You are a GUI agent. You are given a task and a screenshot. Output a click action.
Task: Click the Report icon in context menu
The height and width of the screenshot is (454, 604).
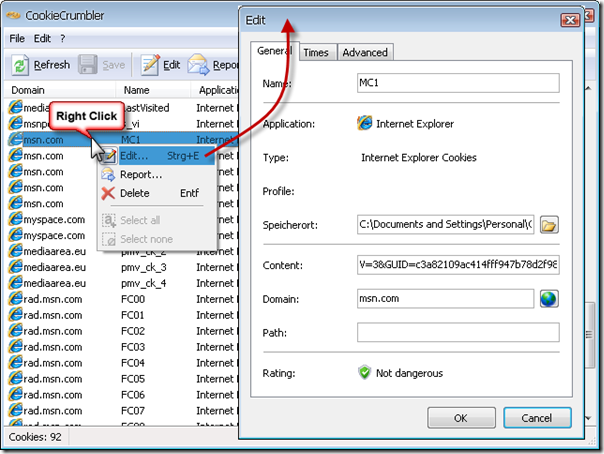point(108,175)
